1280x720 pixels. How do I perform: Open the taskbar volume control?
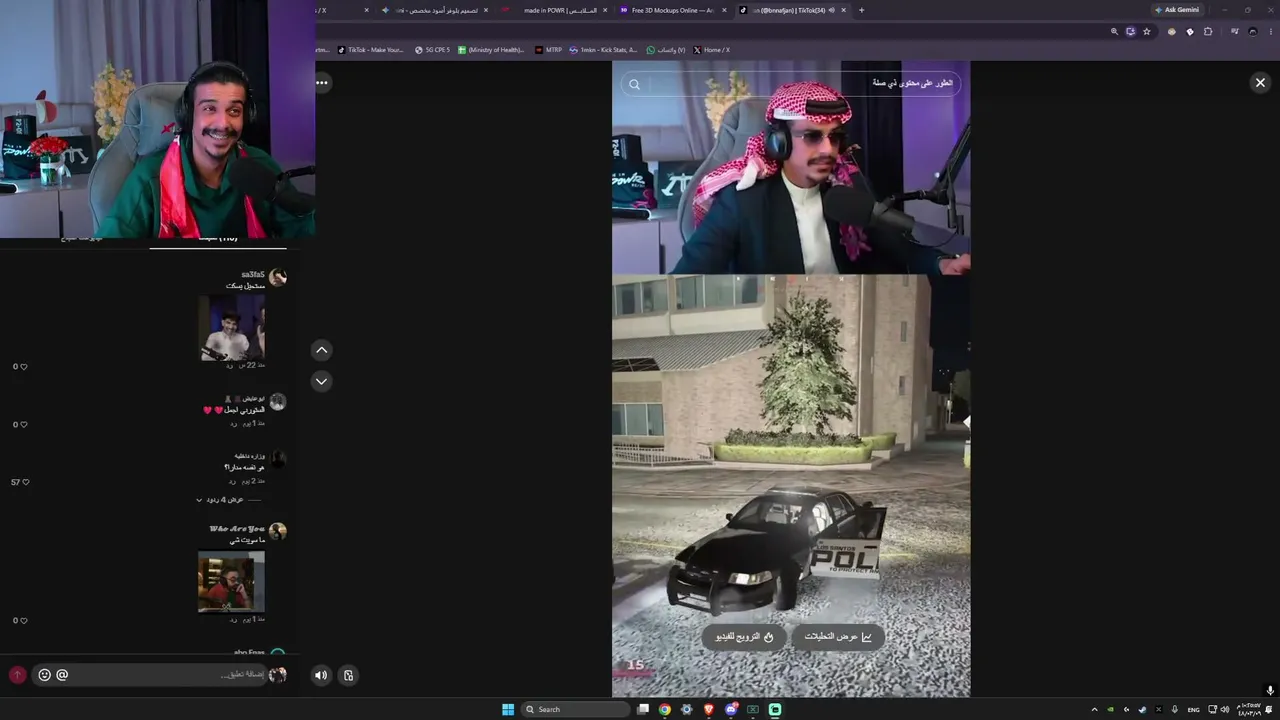[x=1225, y=709]
